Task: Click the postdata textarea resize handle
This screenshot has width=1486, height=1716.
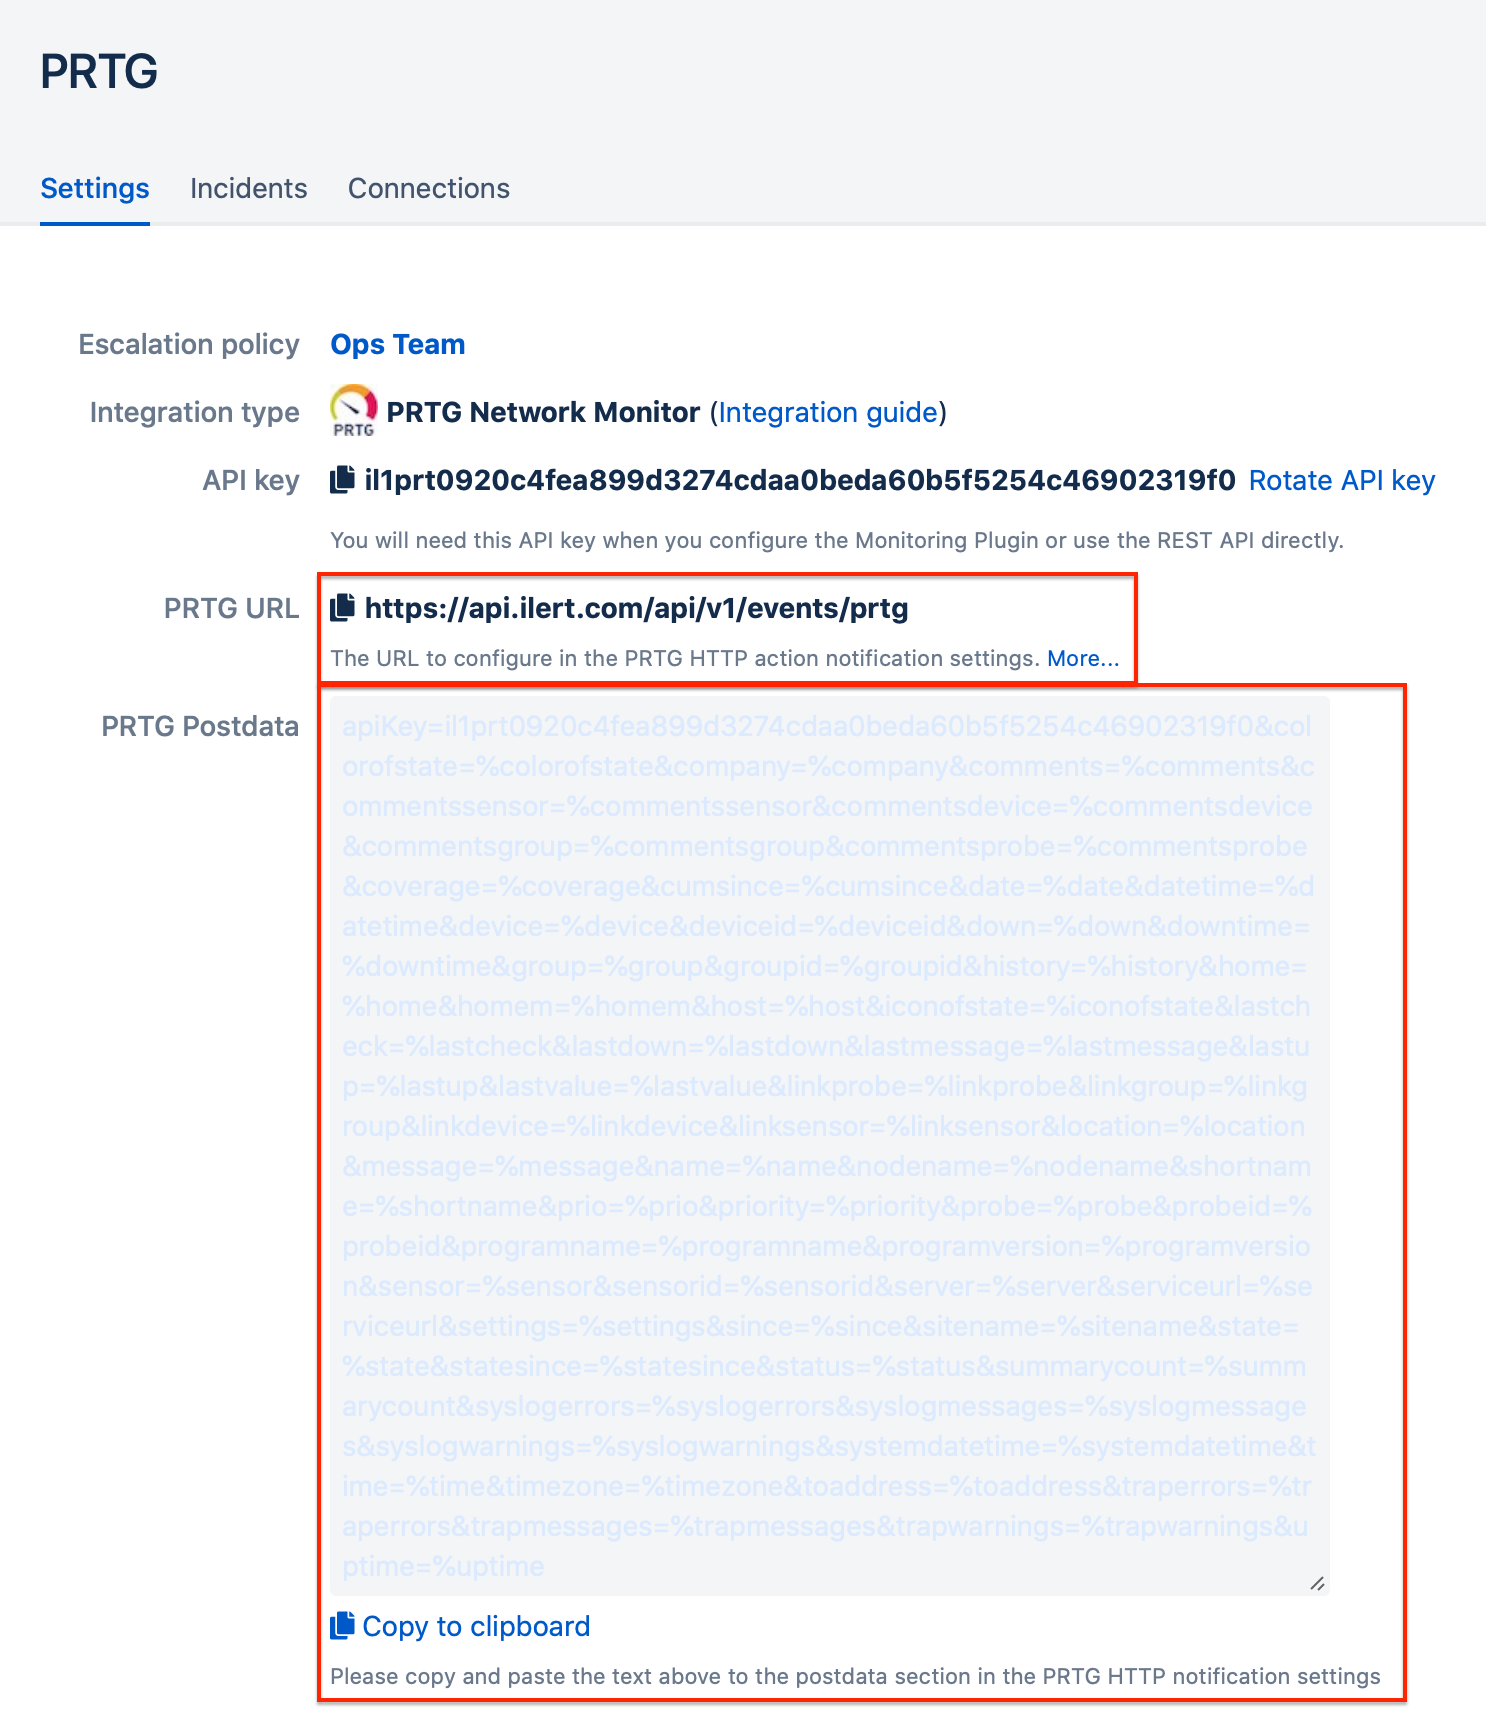Action: [1317, 1583]
